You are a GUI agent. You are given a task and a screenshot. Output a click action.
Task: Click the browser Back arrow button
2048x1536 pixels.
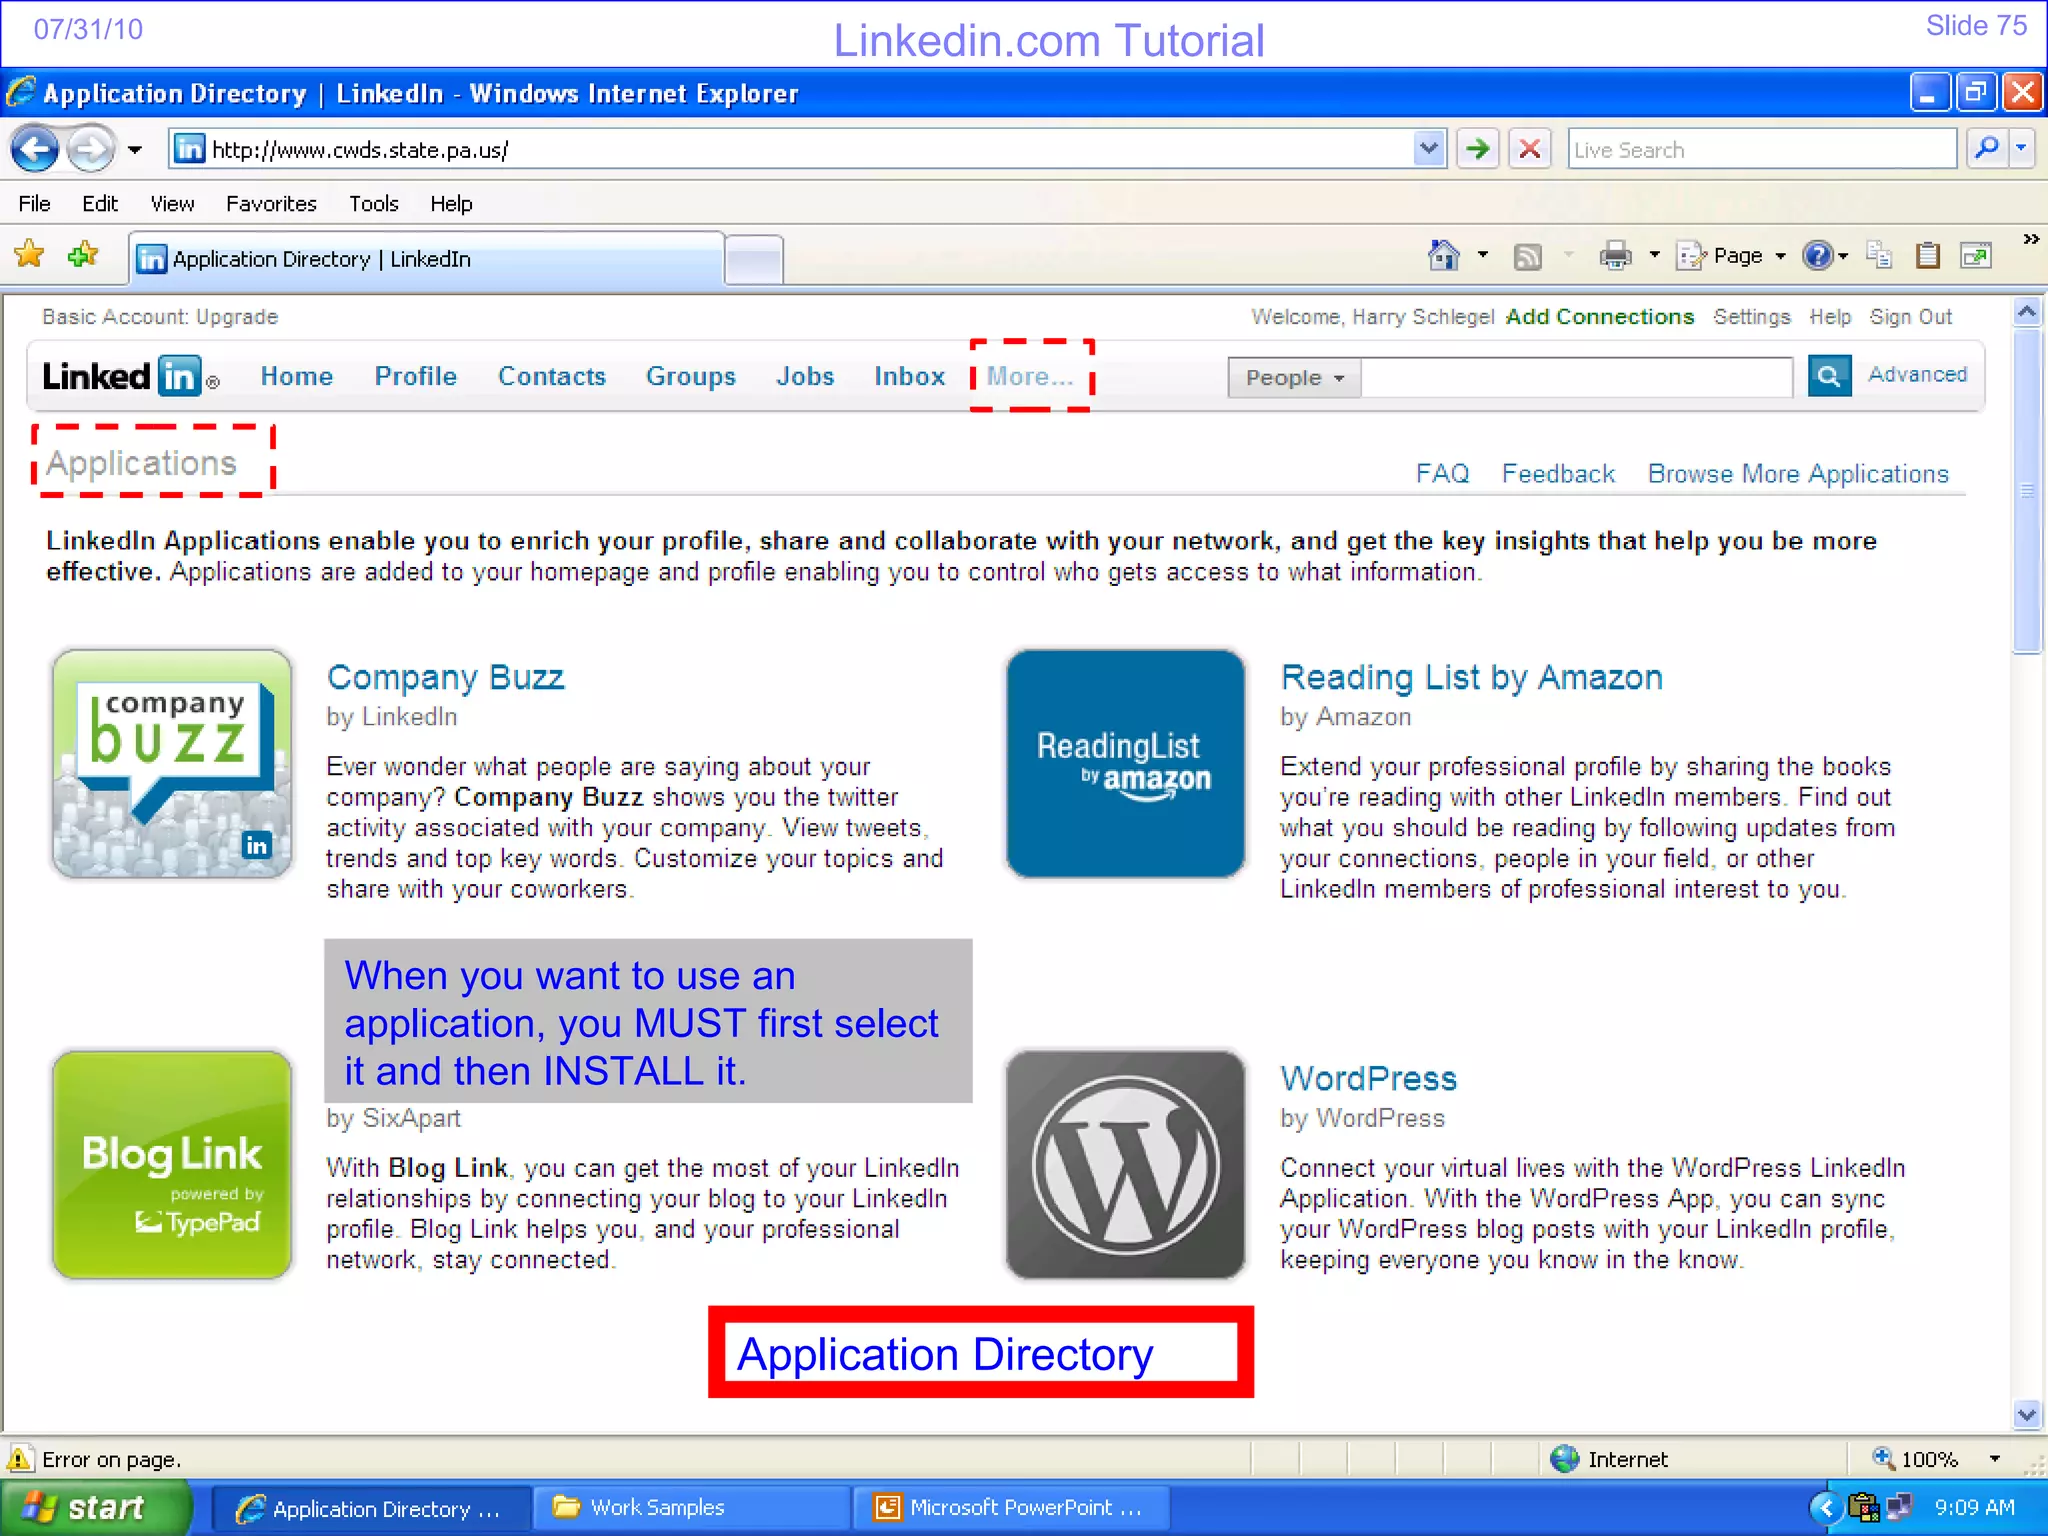tap(34, 150)
